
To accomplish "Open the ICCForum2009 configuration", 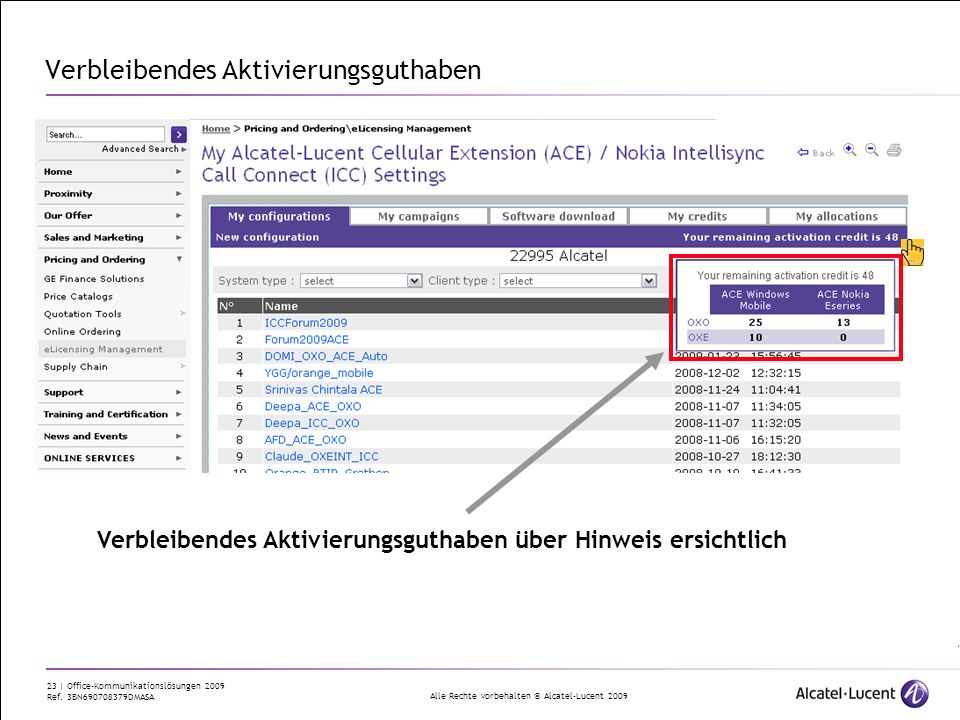I will tap(306, 323).
